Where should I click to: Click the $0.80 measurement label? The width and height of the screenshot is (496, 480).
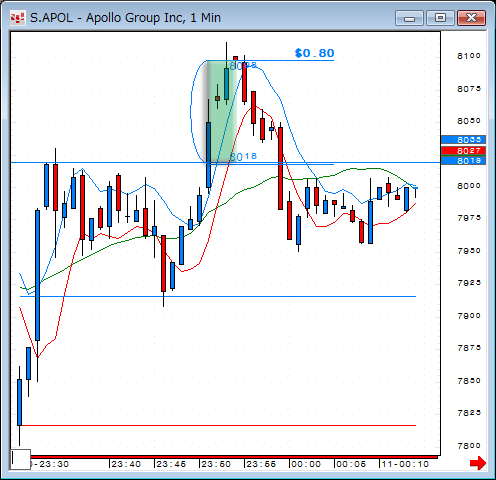click(x=314, y=53)
